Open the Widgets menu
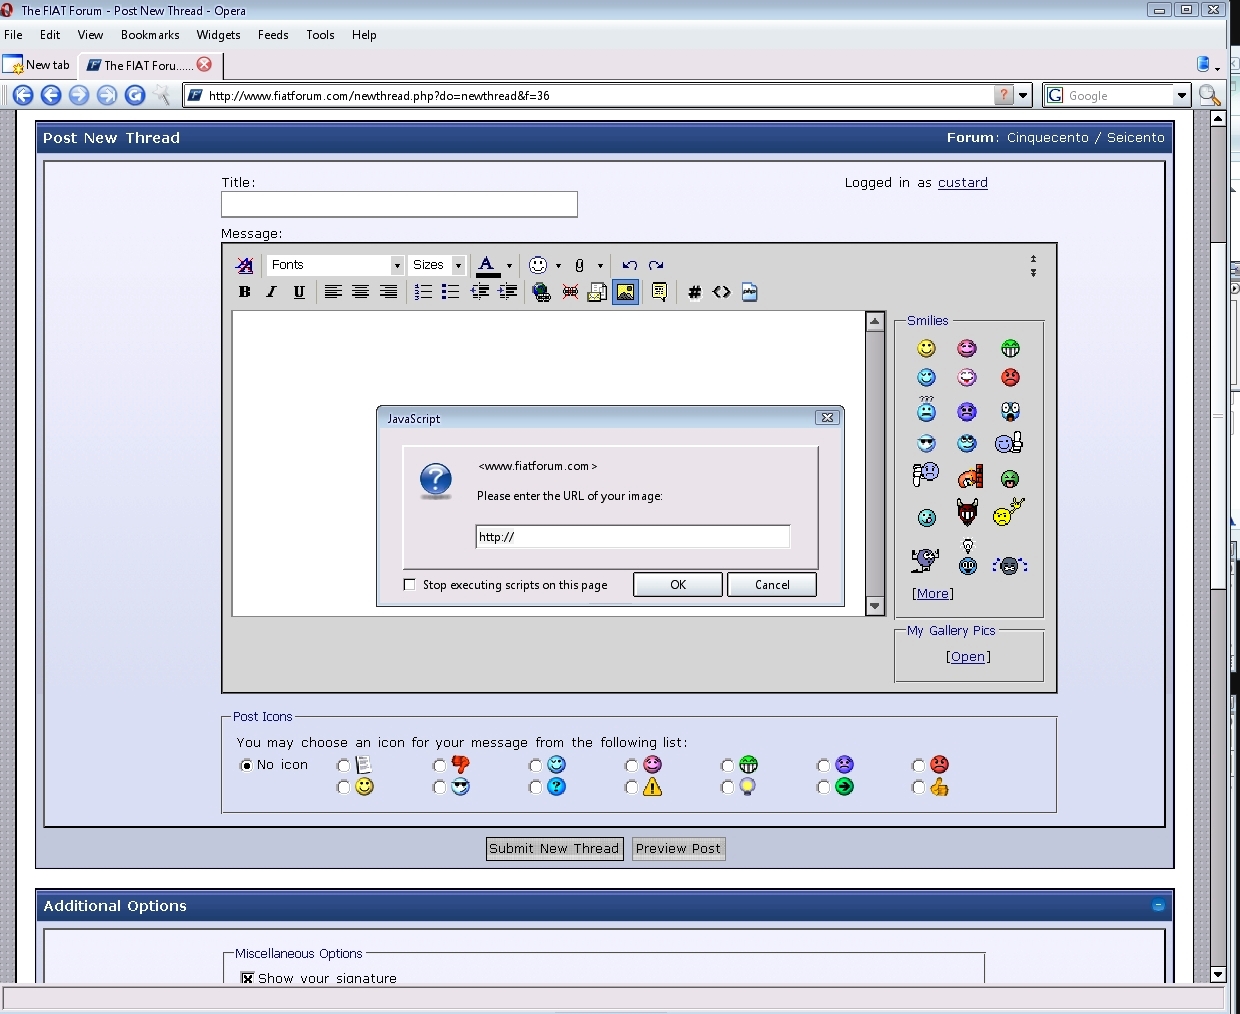This screenshot has width=1240, height=1014. (218, 35)
